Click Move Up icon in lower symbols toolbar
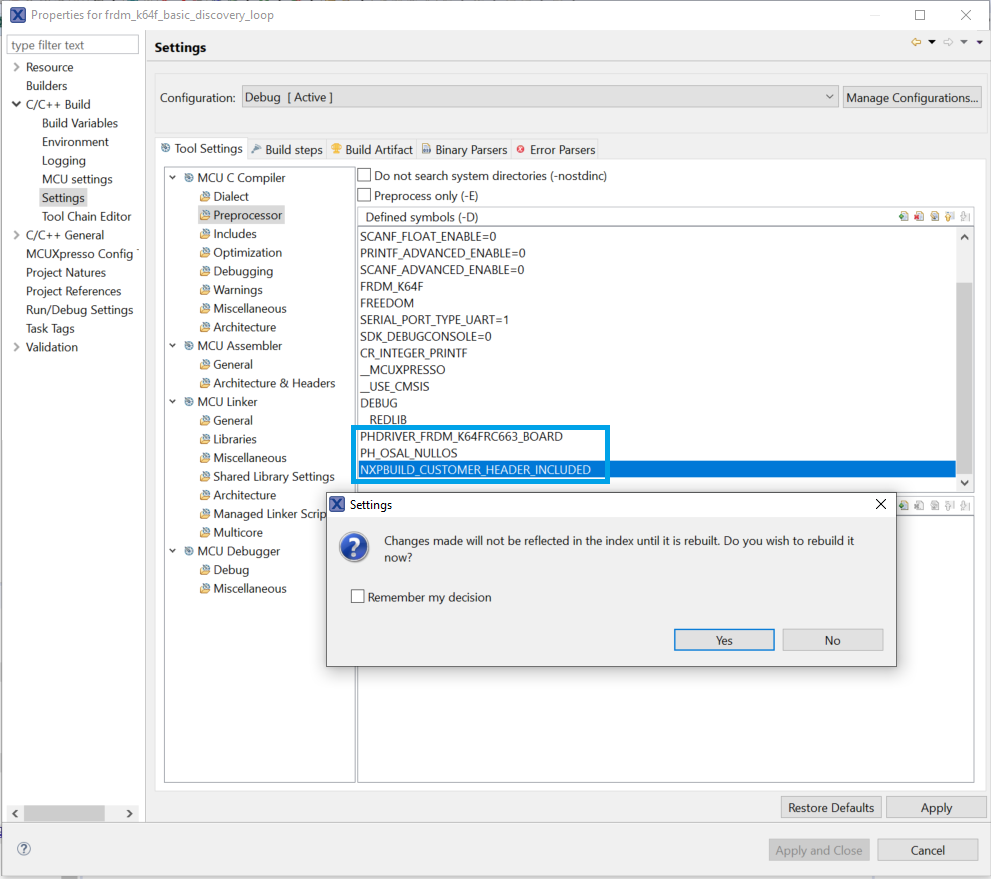 point(950,506)
